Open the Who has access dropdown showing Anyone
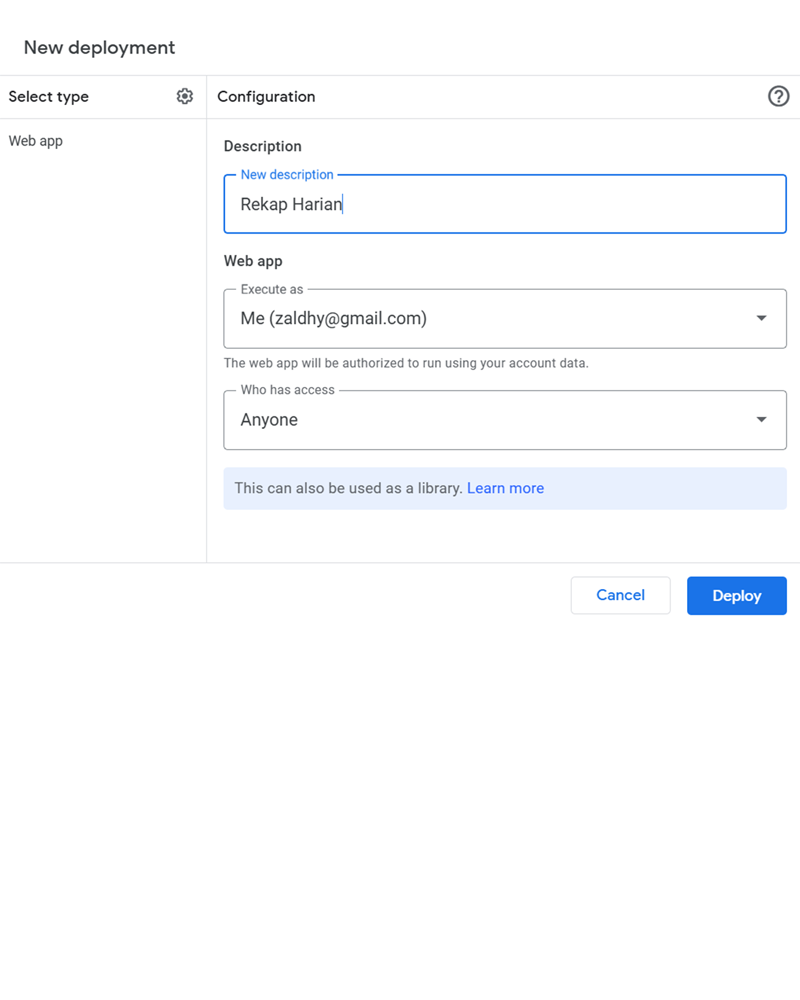 [505, 420]
